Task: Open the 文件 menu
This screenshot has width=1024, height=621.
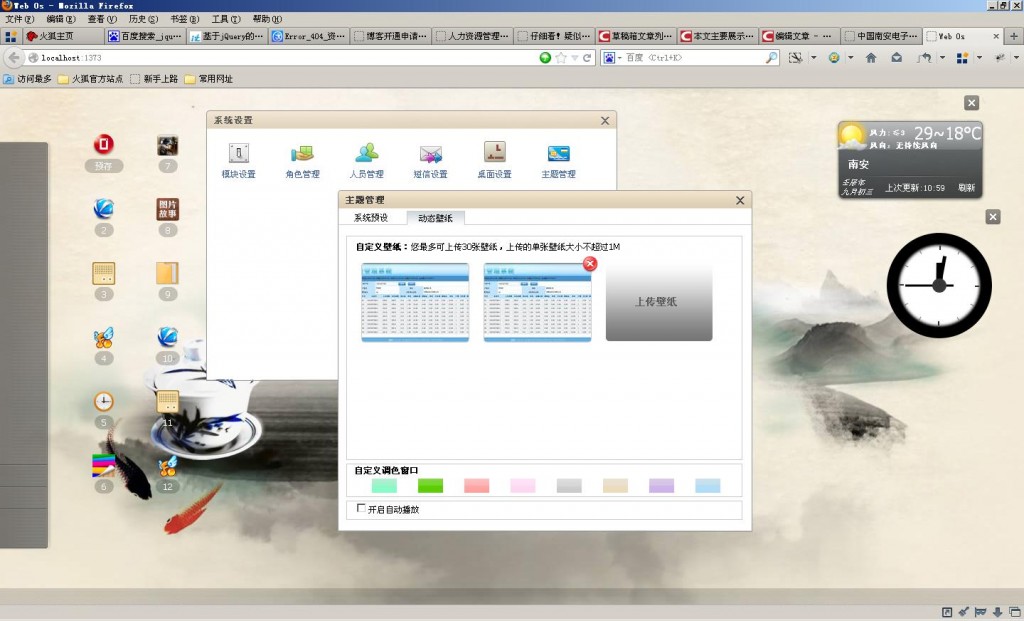Action: 19,19
